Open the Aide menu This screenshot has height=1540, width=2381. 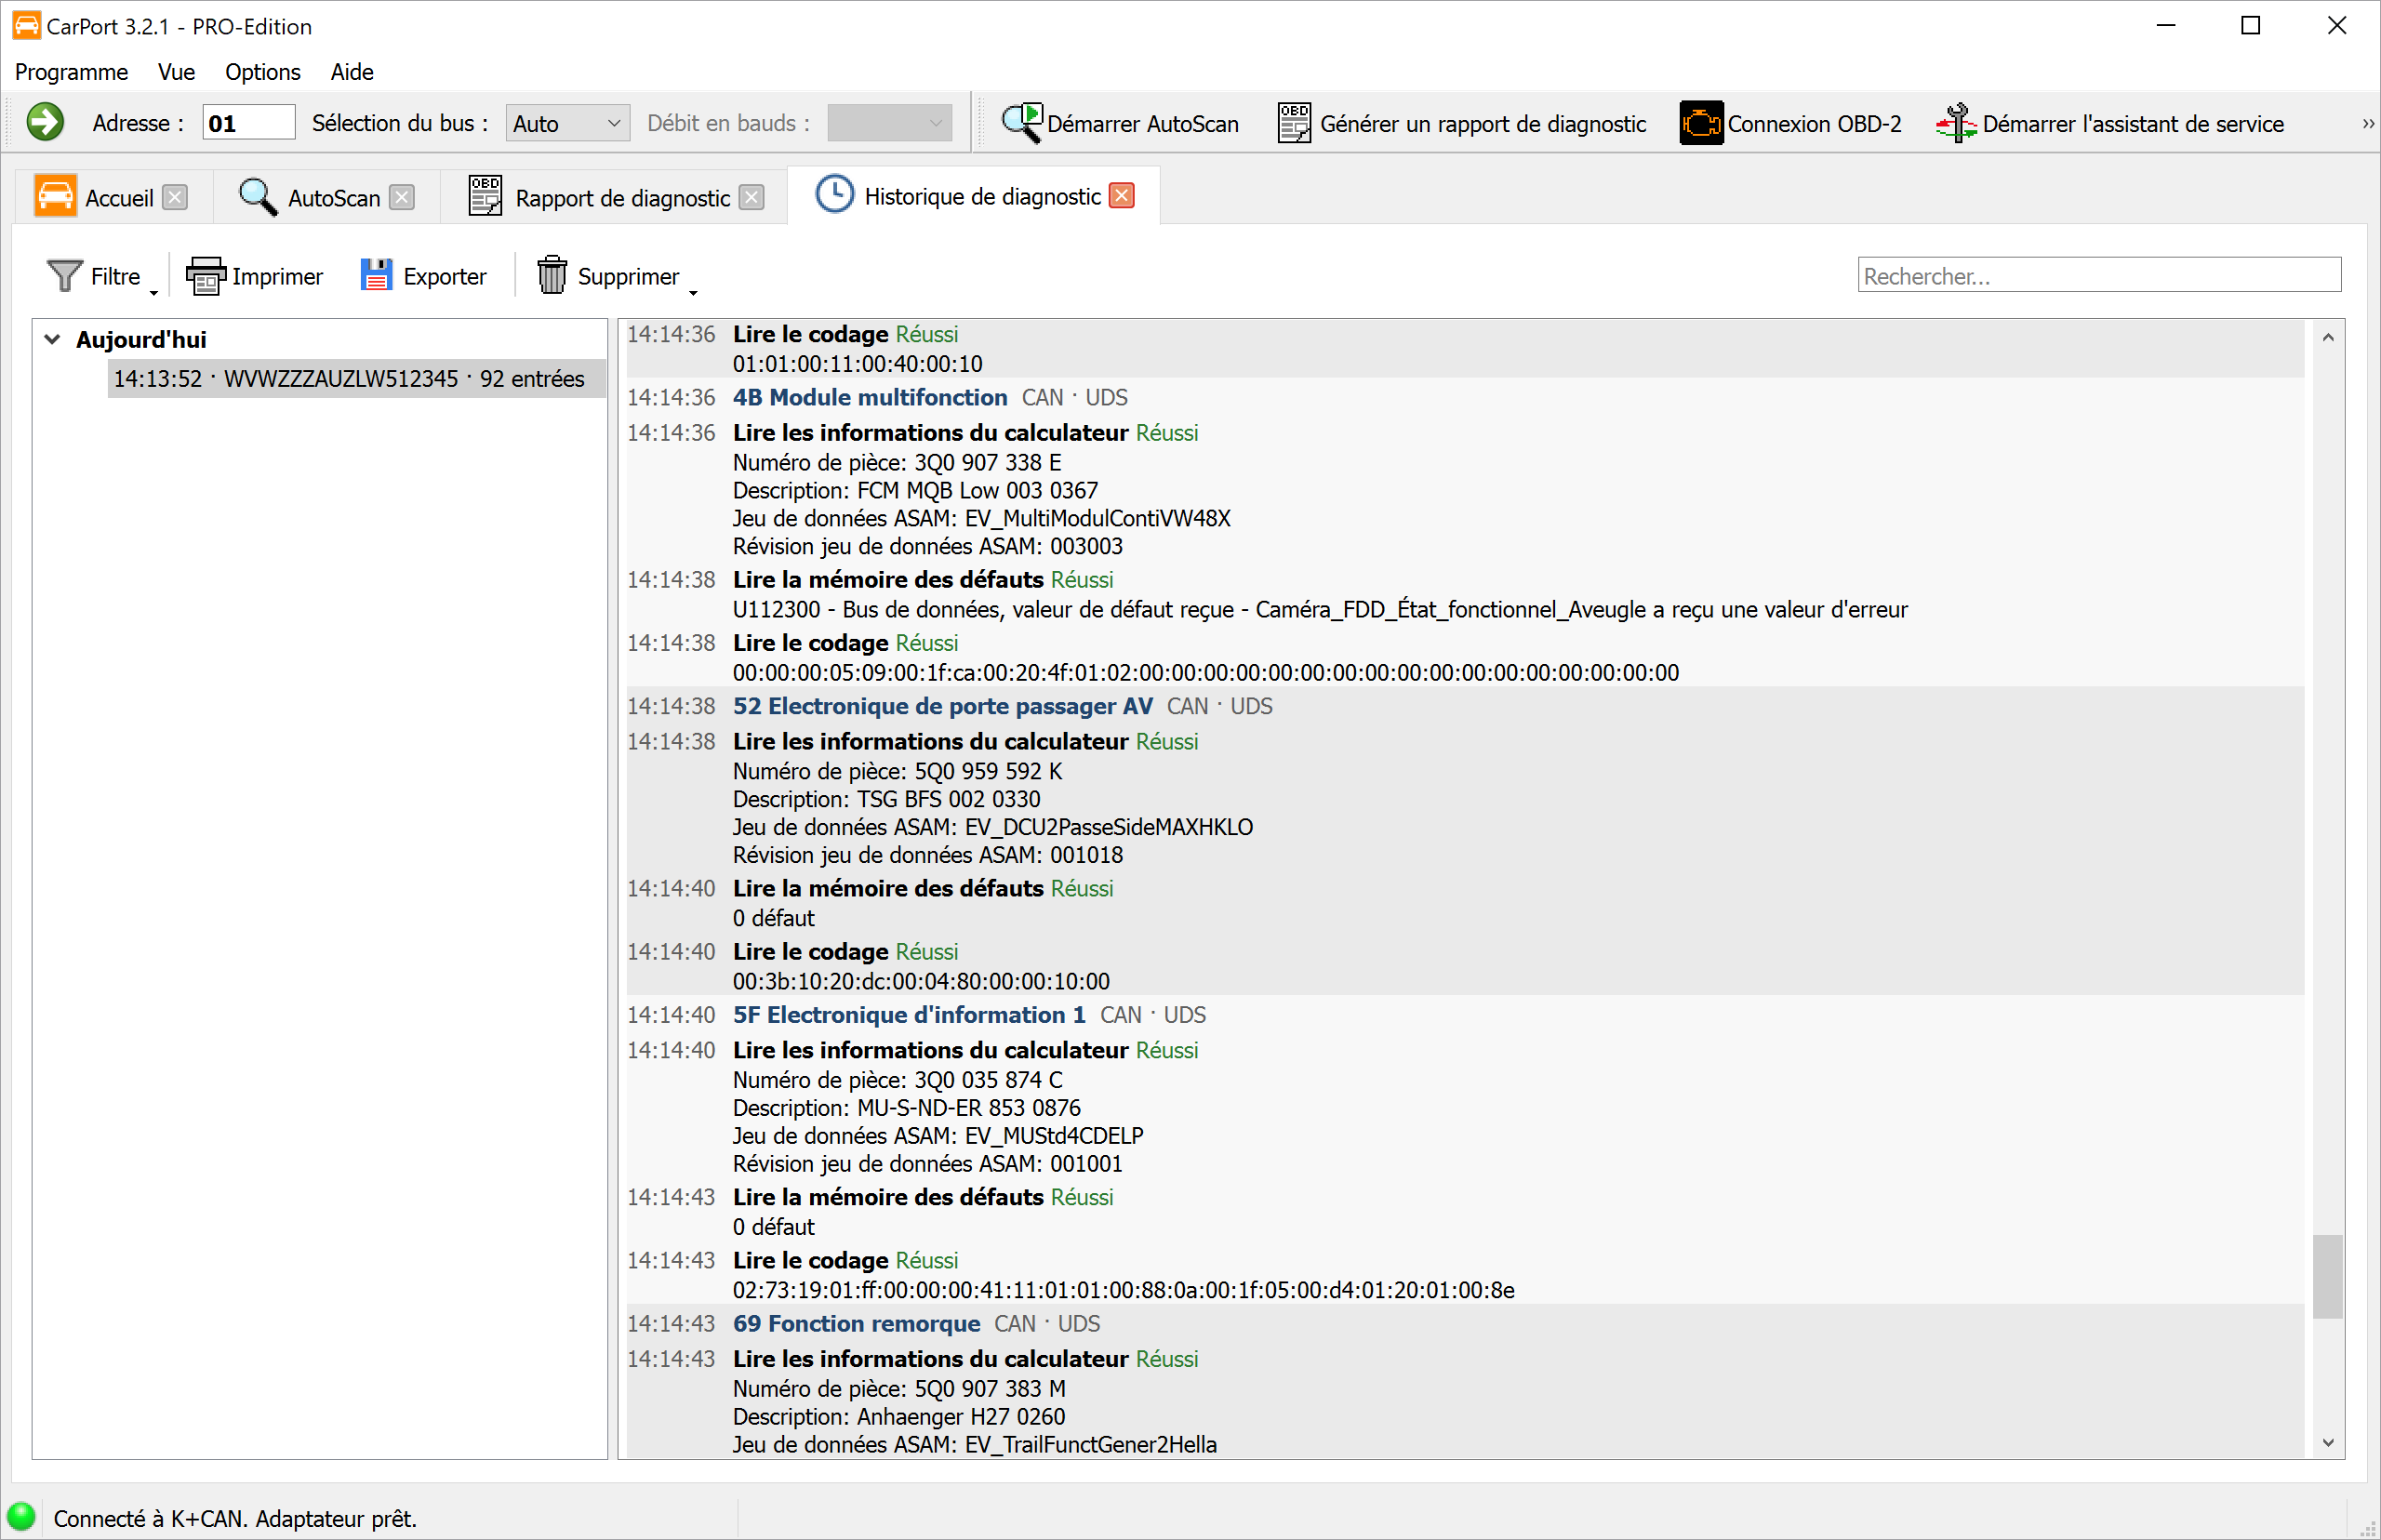coord(352,72)
